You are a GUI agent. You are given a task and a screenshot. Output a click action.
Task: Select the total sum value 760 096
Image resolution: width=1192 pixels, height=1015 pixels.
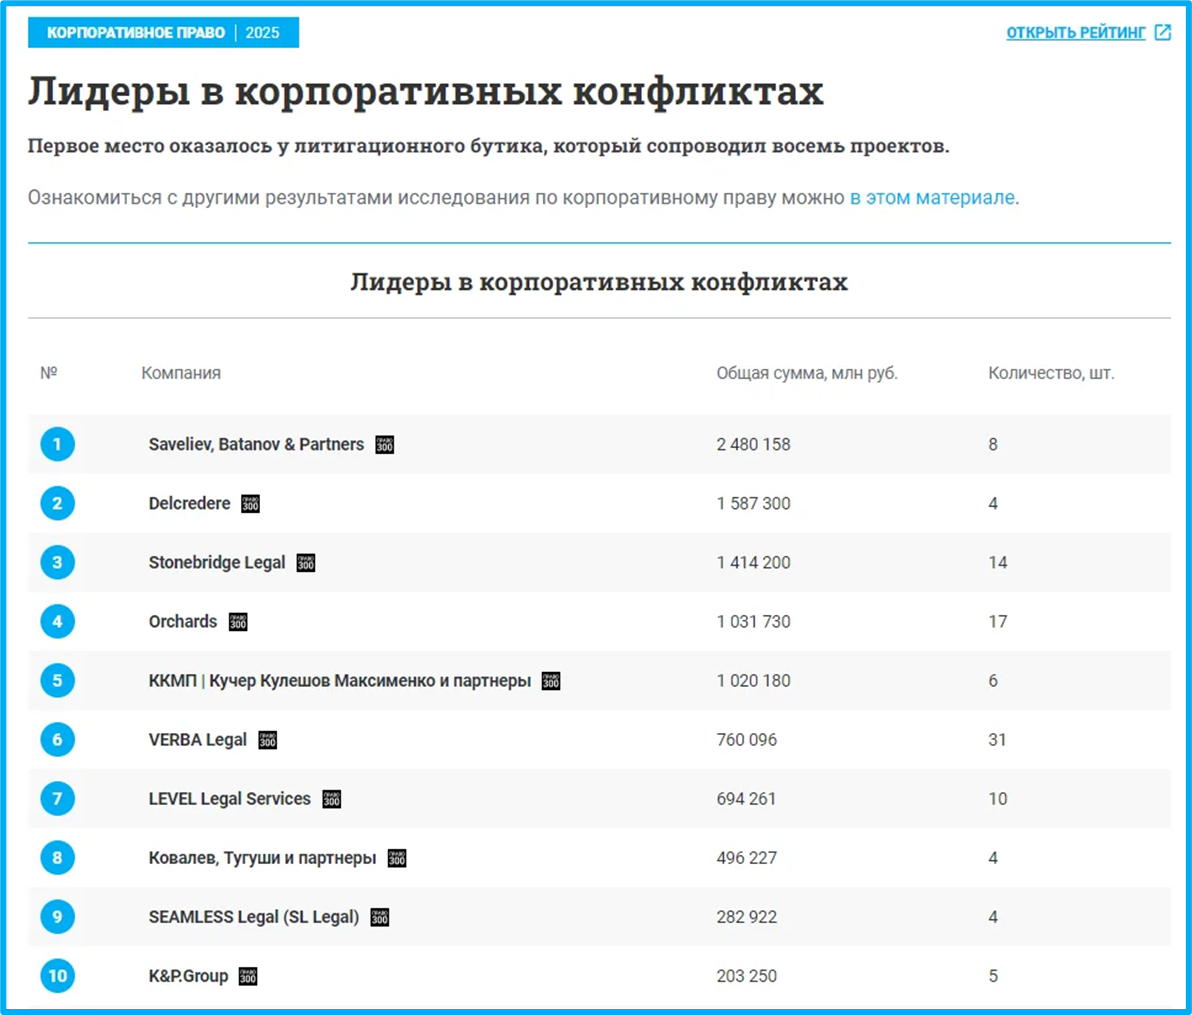[747, 740]
